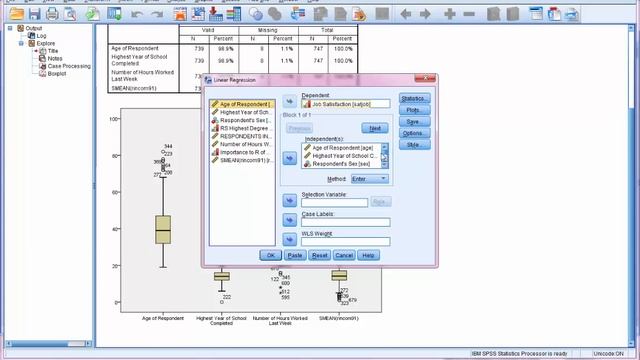This screenshot has width=640, height=360.
Task: Select Notes in the outline tree
Action: click(55, 58)
